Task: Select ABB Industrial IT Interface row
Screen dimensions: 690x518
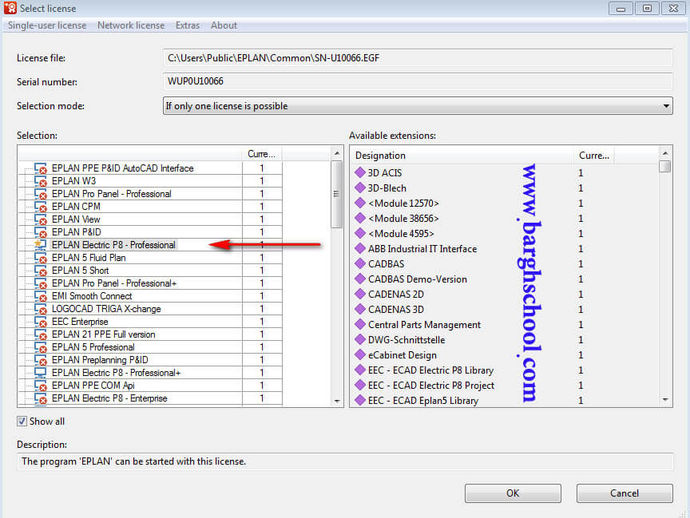Action: 506,249
